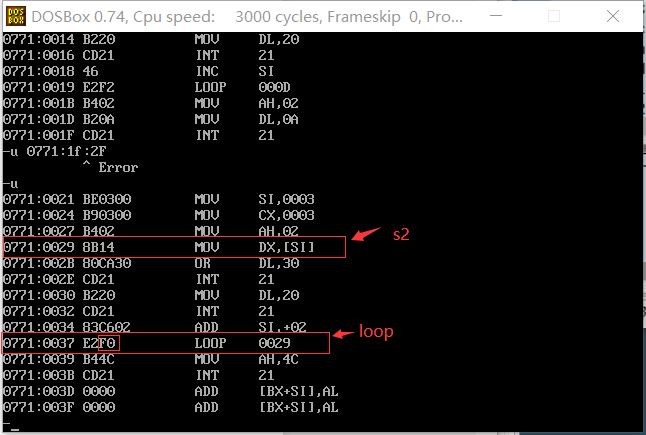Screen dimensions: 646x435
Task: Click line 0771:002E INT 21
Action: [138, 279]
